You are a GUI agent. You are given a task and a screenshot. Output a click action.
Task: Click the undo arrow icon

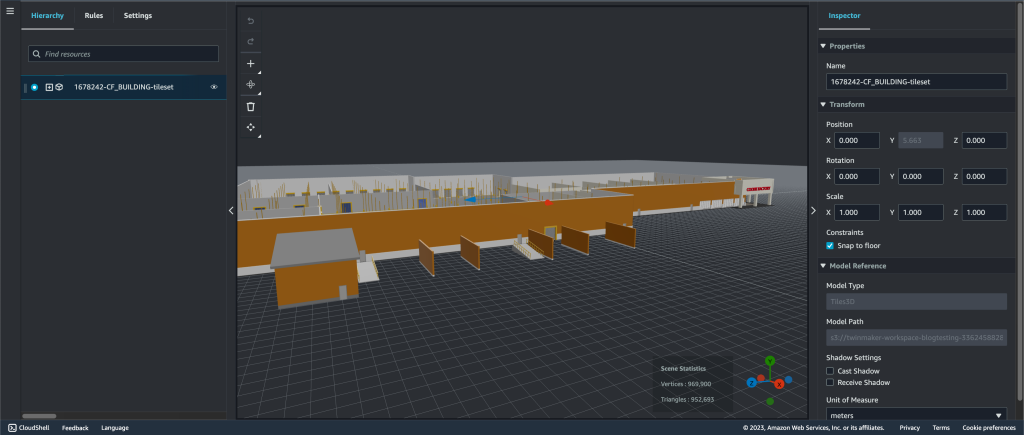(250, 21)
